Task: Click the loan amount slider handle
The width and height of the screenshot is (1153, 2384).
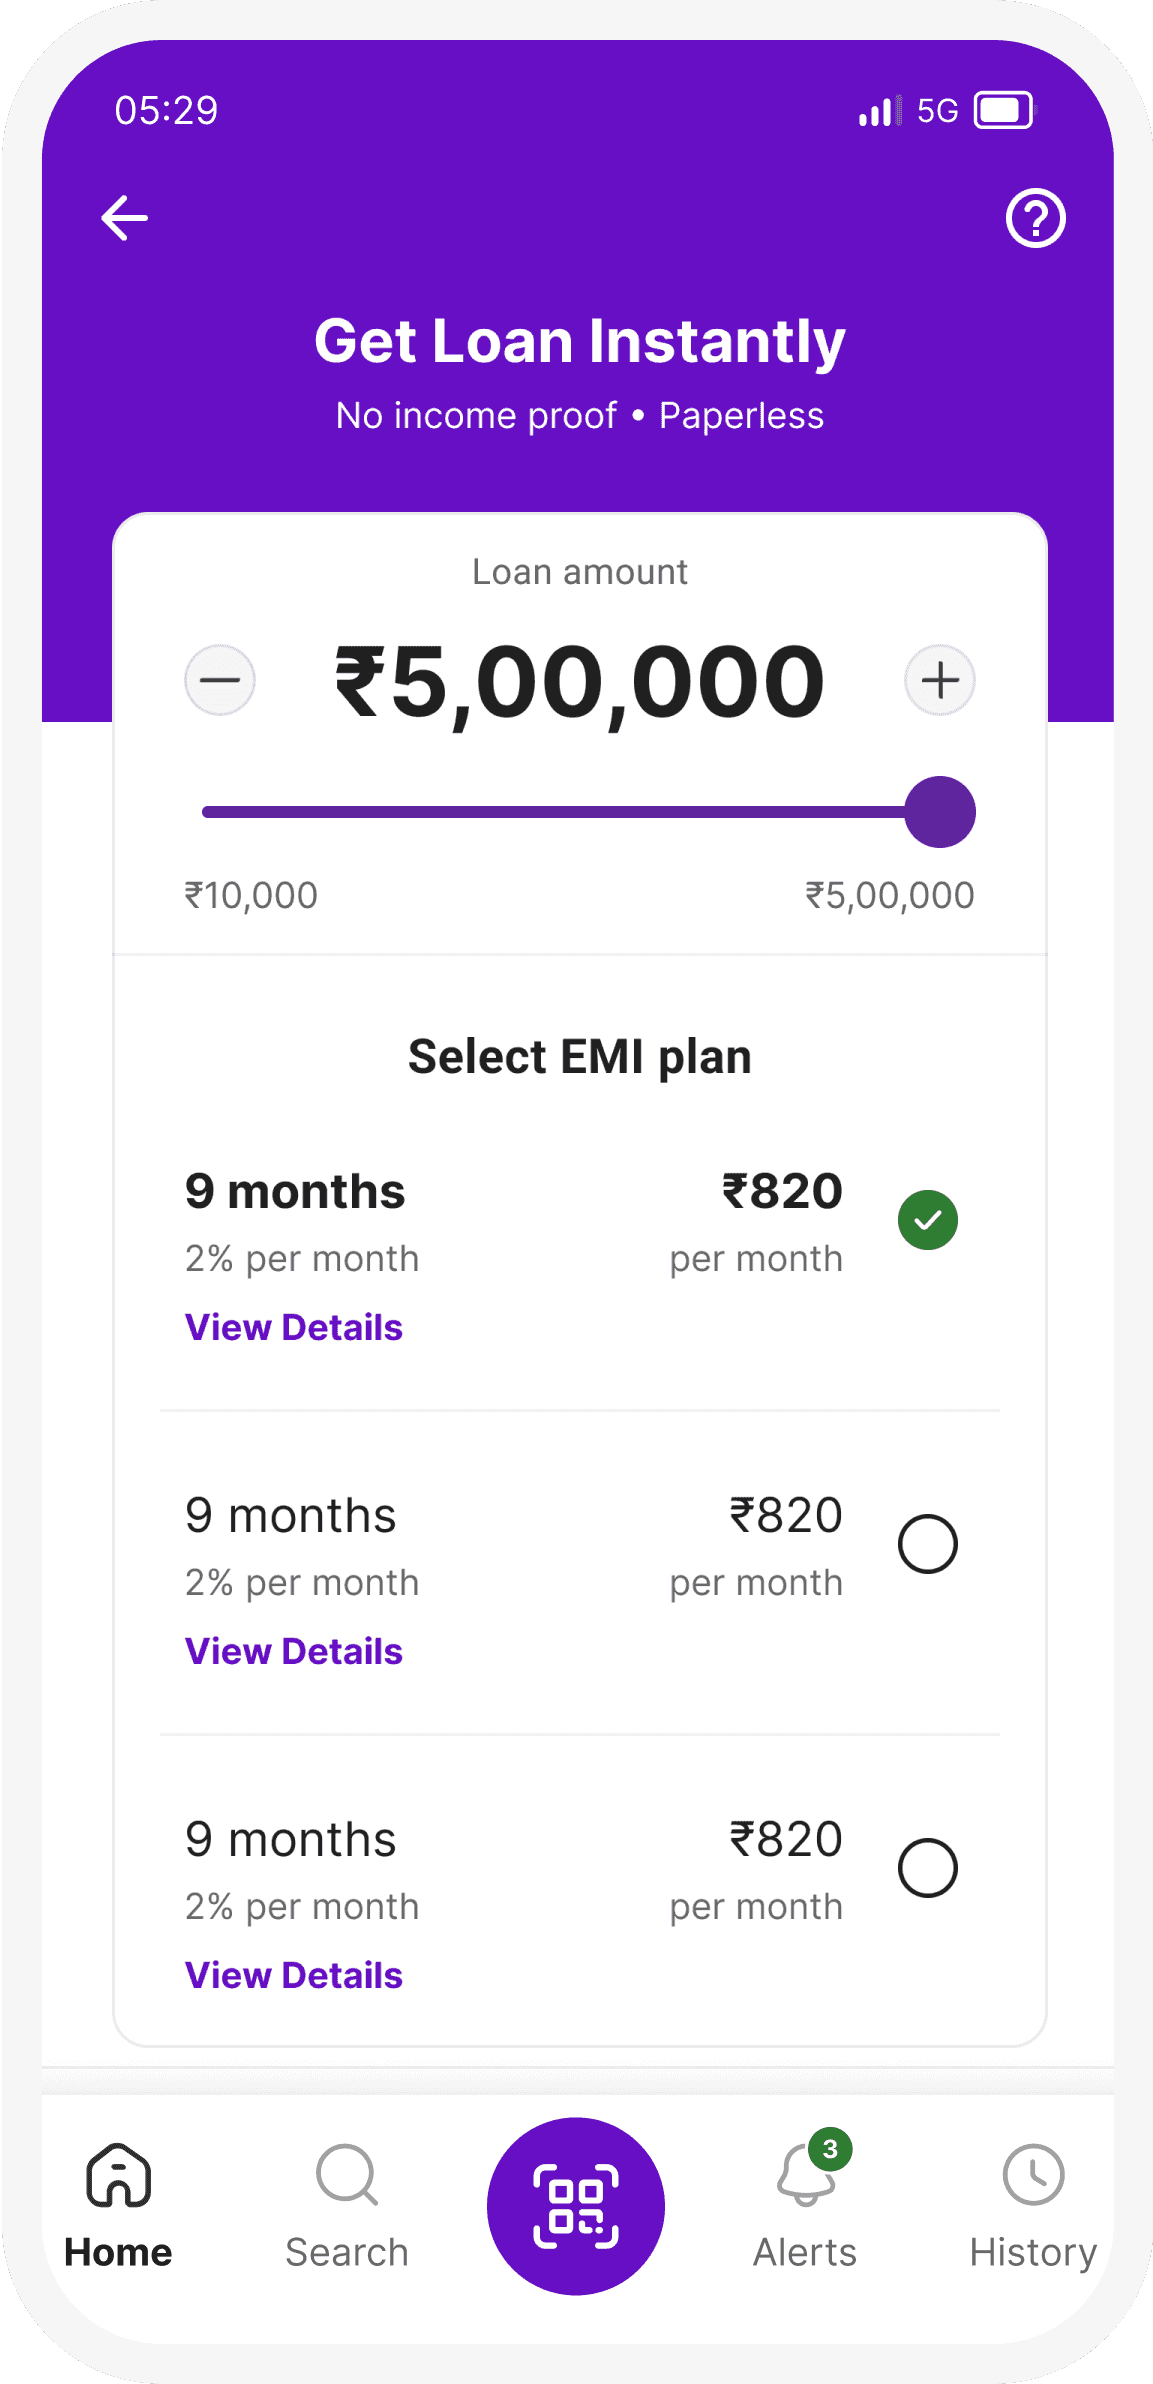Action: click(x=940, y=812)
